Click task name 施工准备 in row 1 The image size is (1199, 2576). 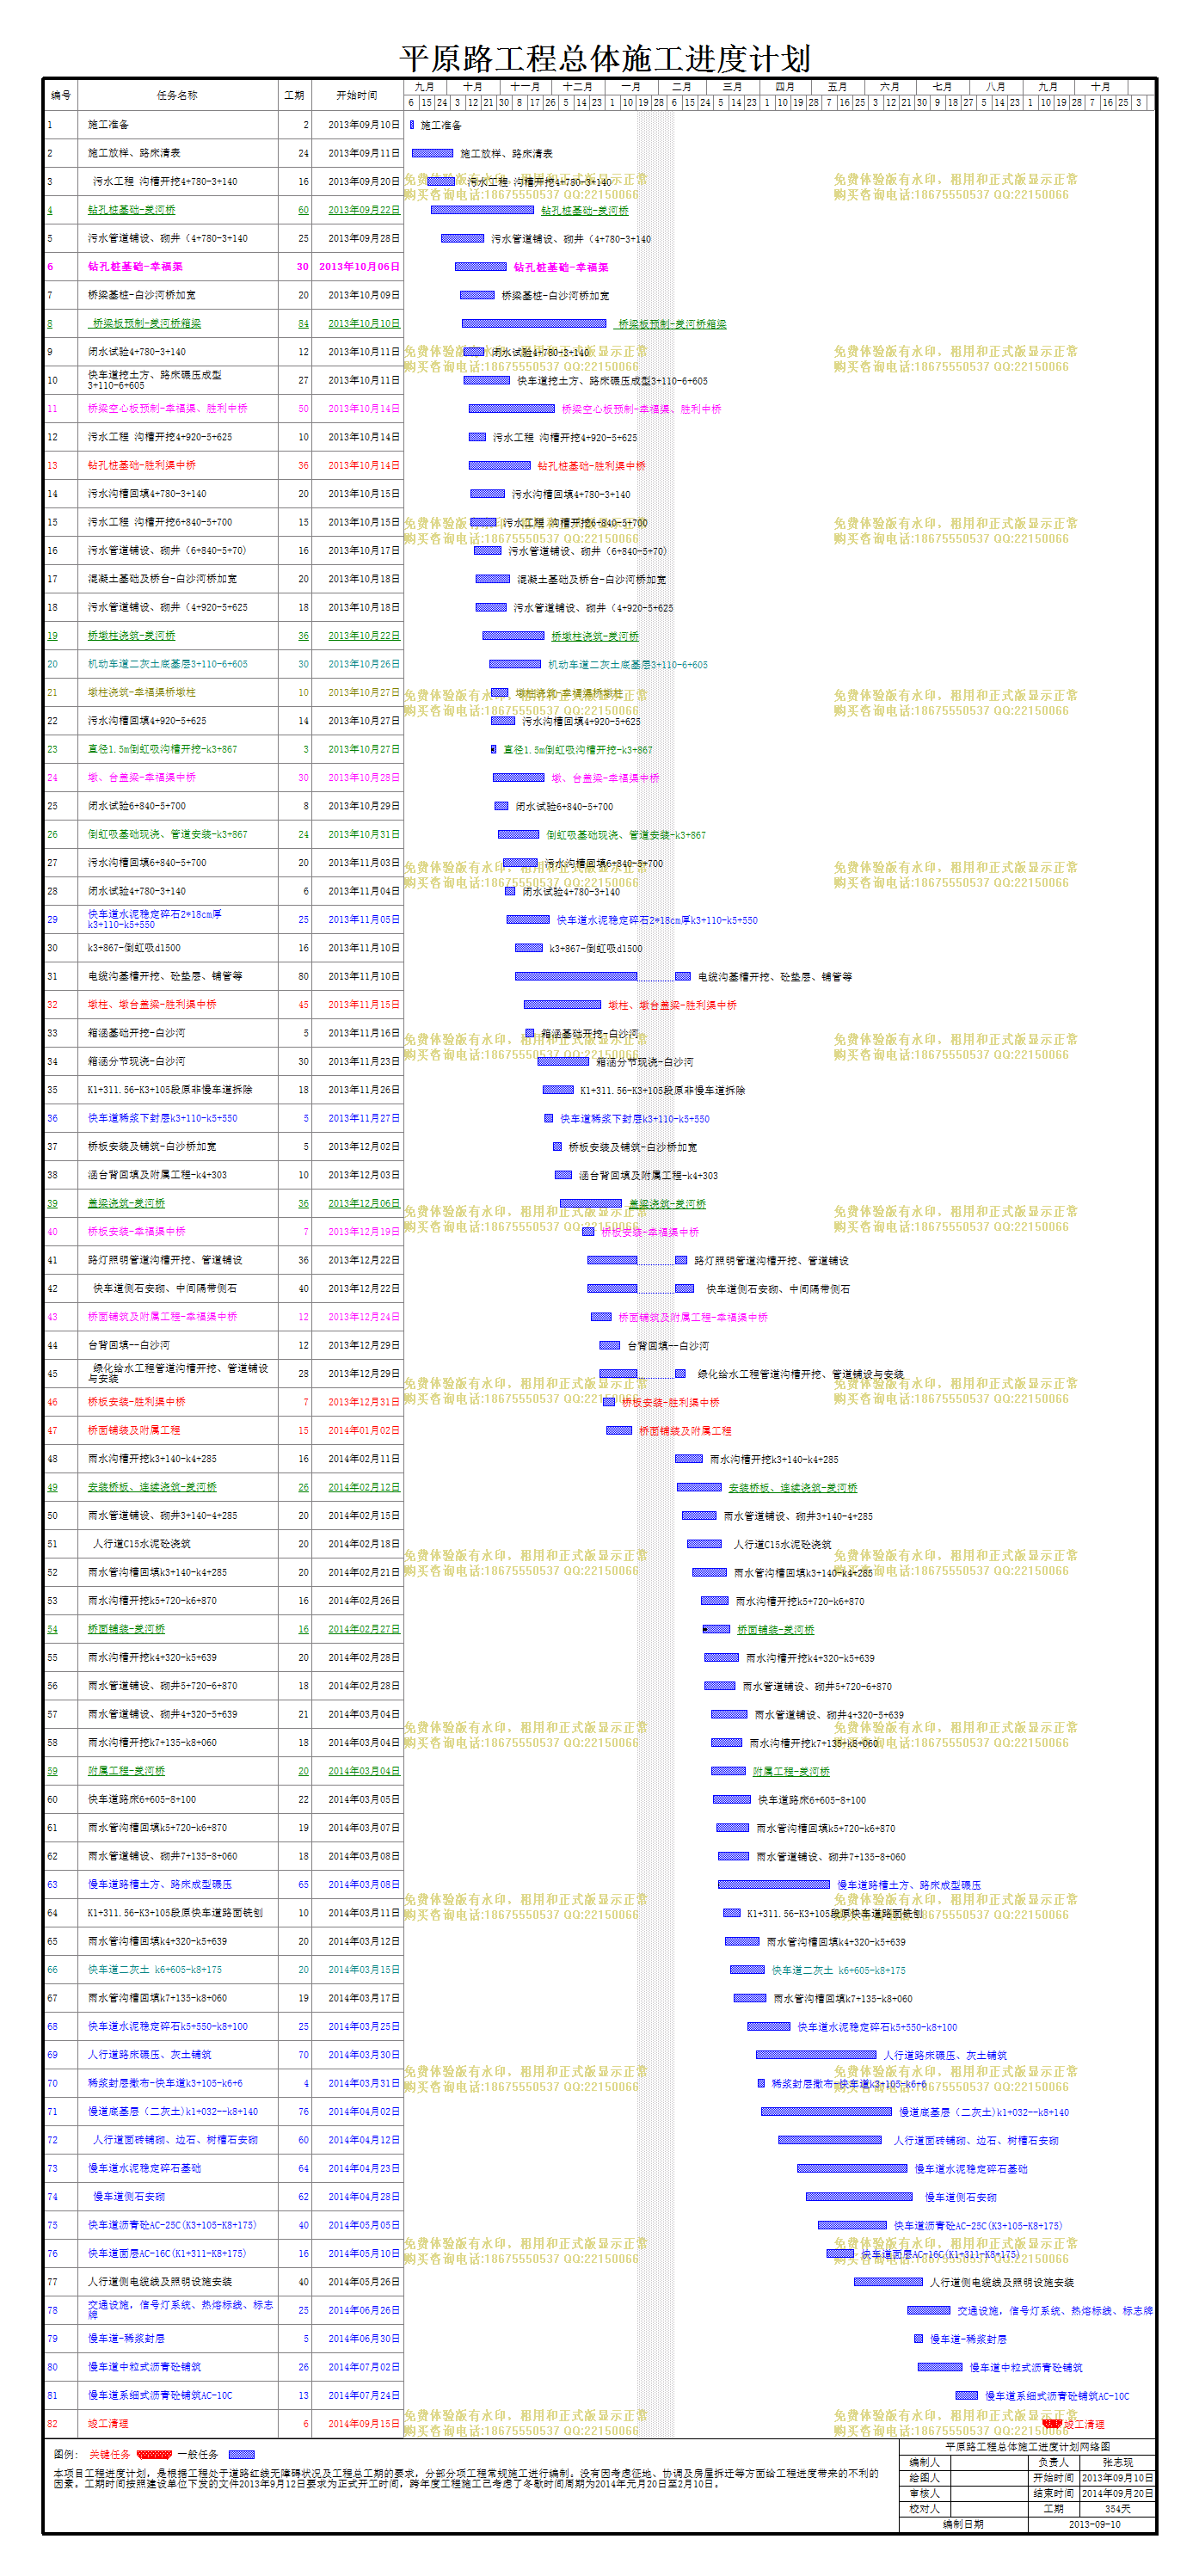coord(108,125)
